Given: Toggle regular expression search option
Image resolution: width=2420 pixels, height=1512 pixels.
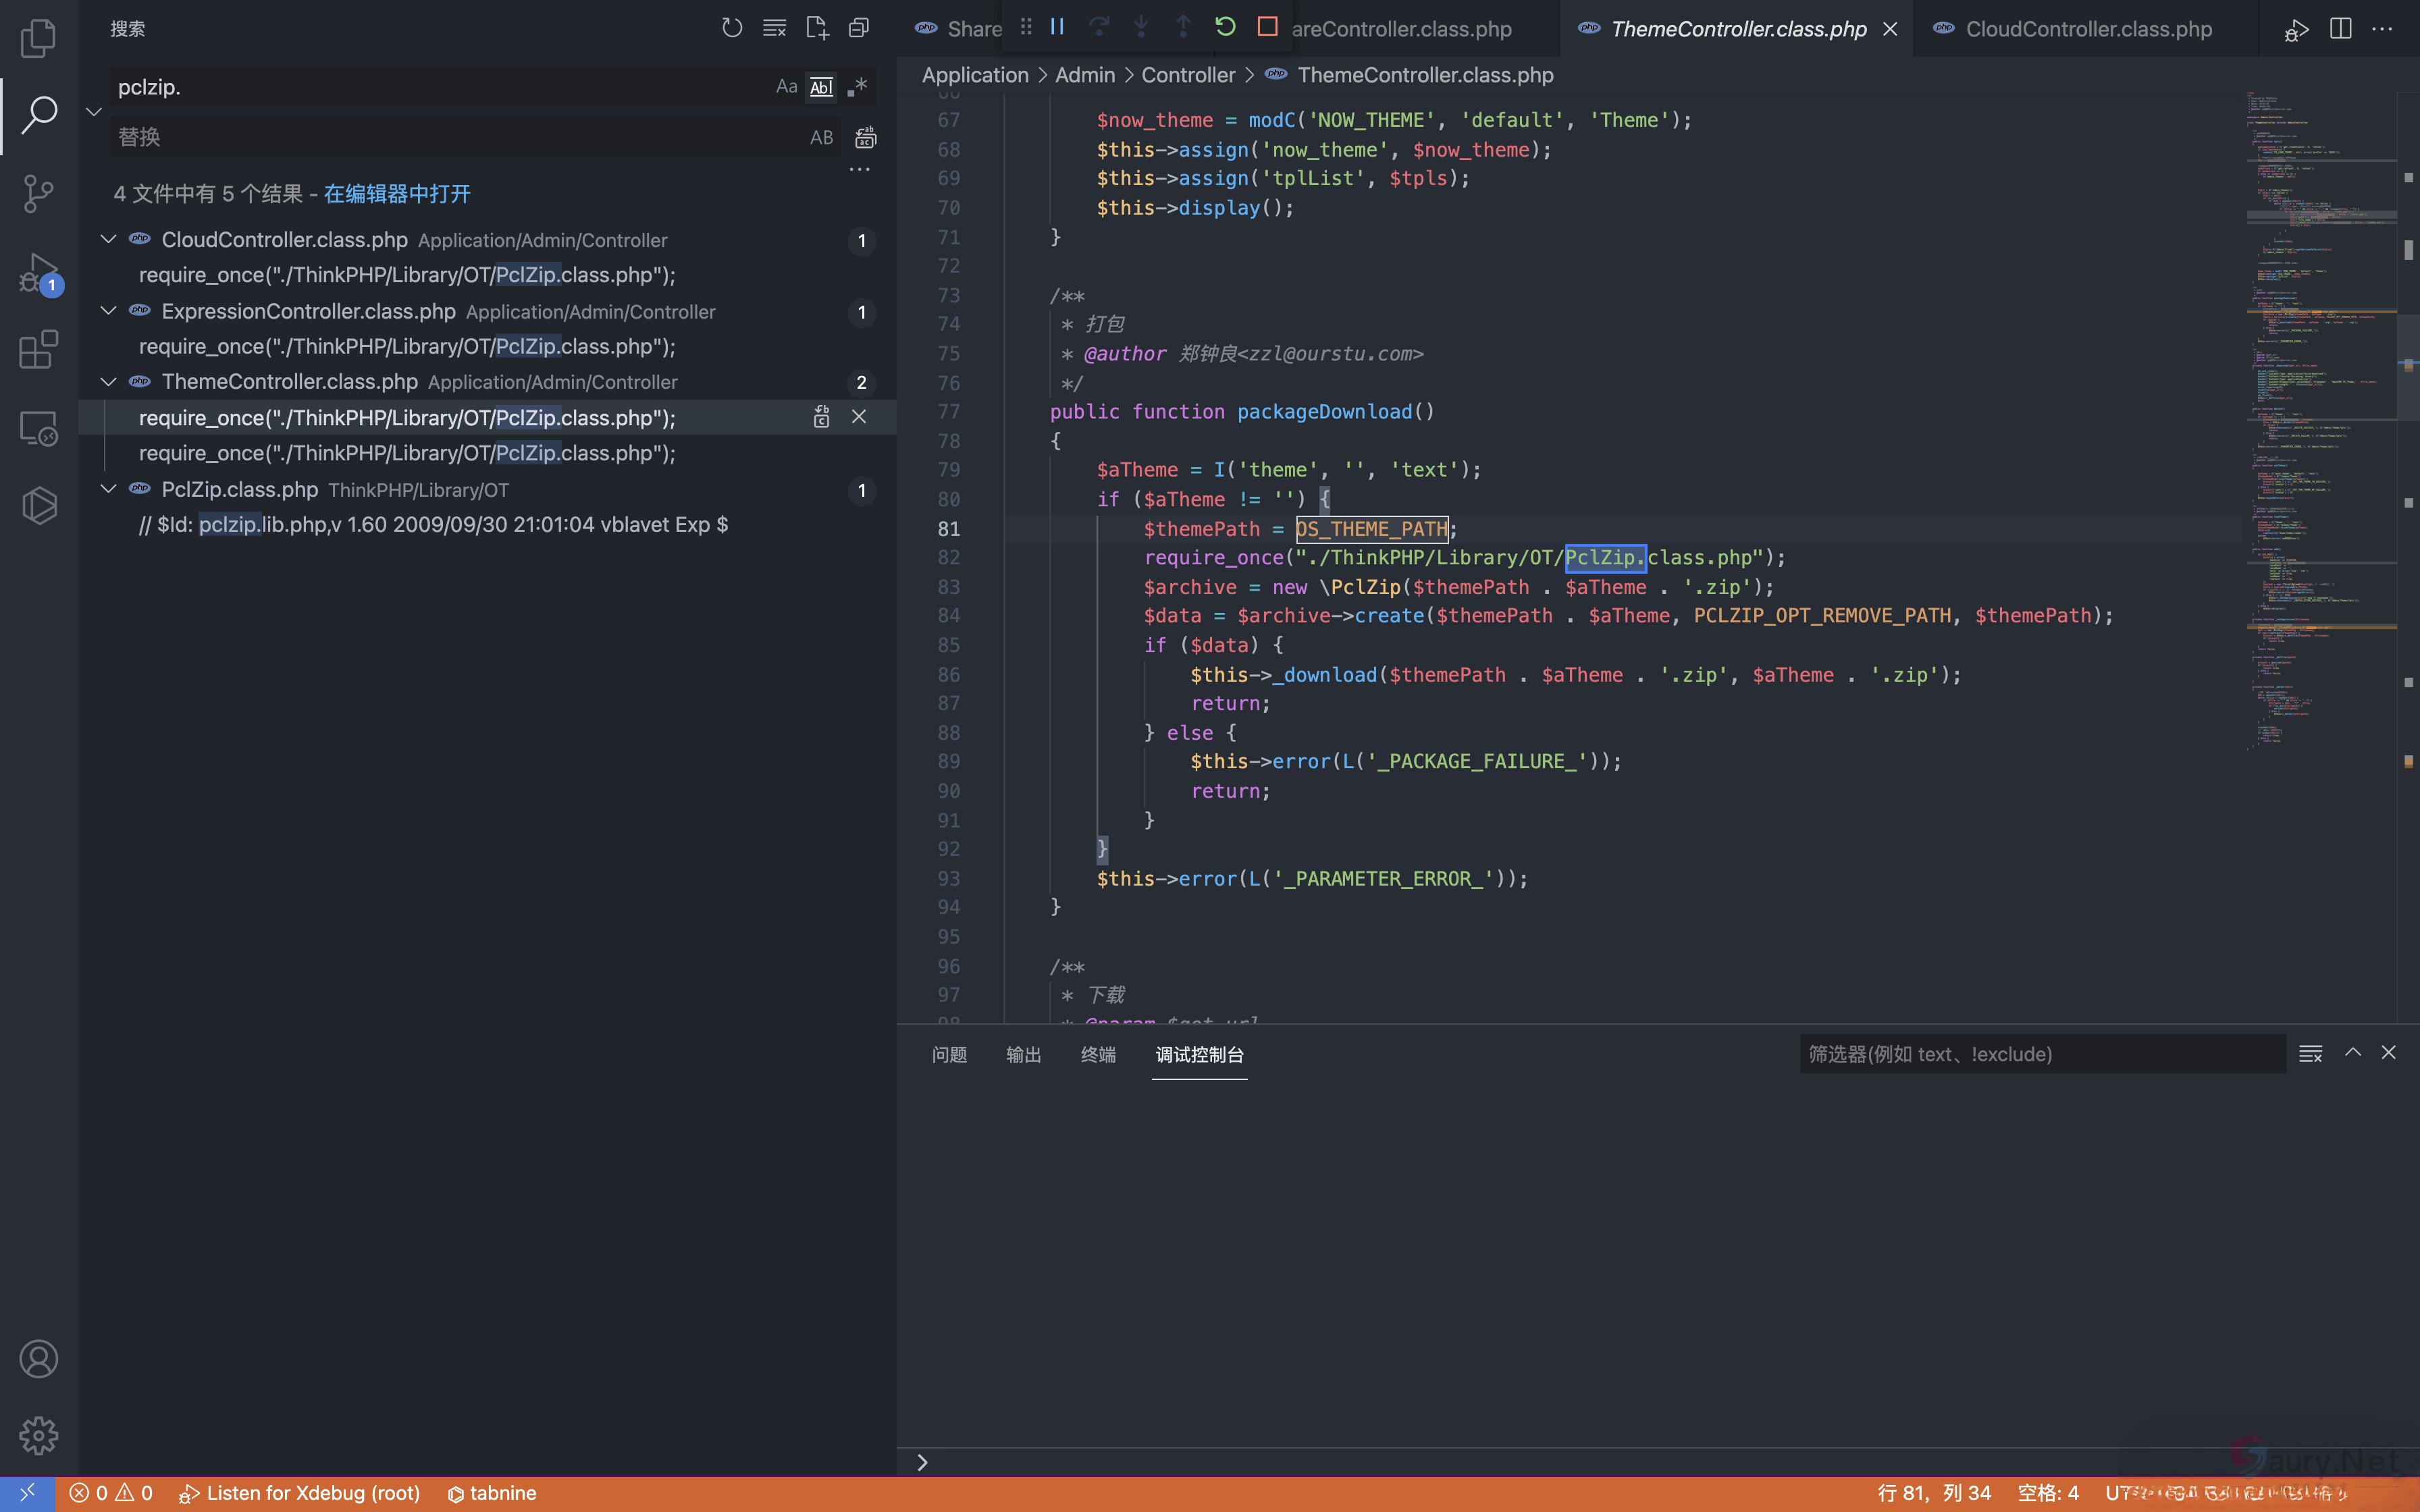Looking at the screenshot, I should coord(857,87).
